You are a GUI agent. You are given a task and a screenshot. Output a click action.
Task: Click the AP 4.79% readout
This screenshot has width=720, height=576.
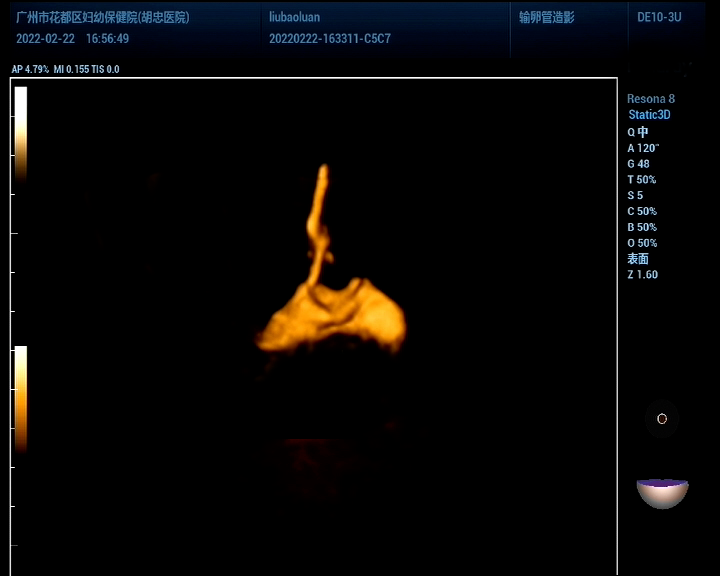click(30, 69)
